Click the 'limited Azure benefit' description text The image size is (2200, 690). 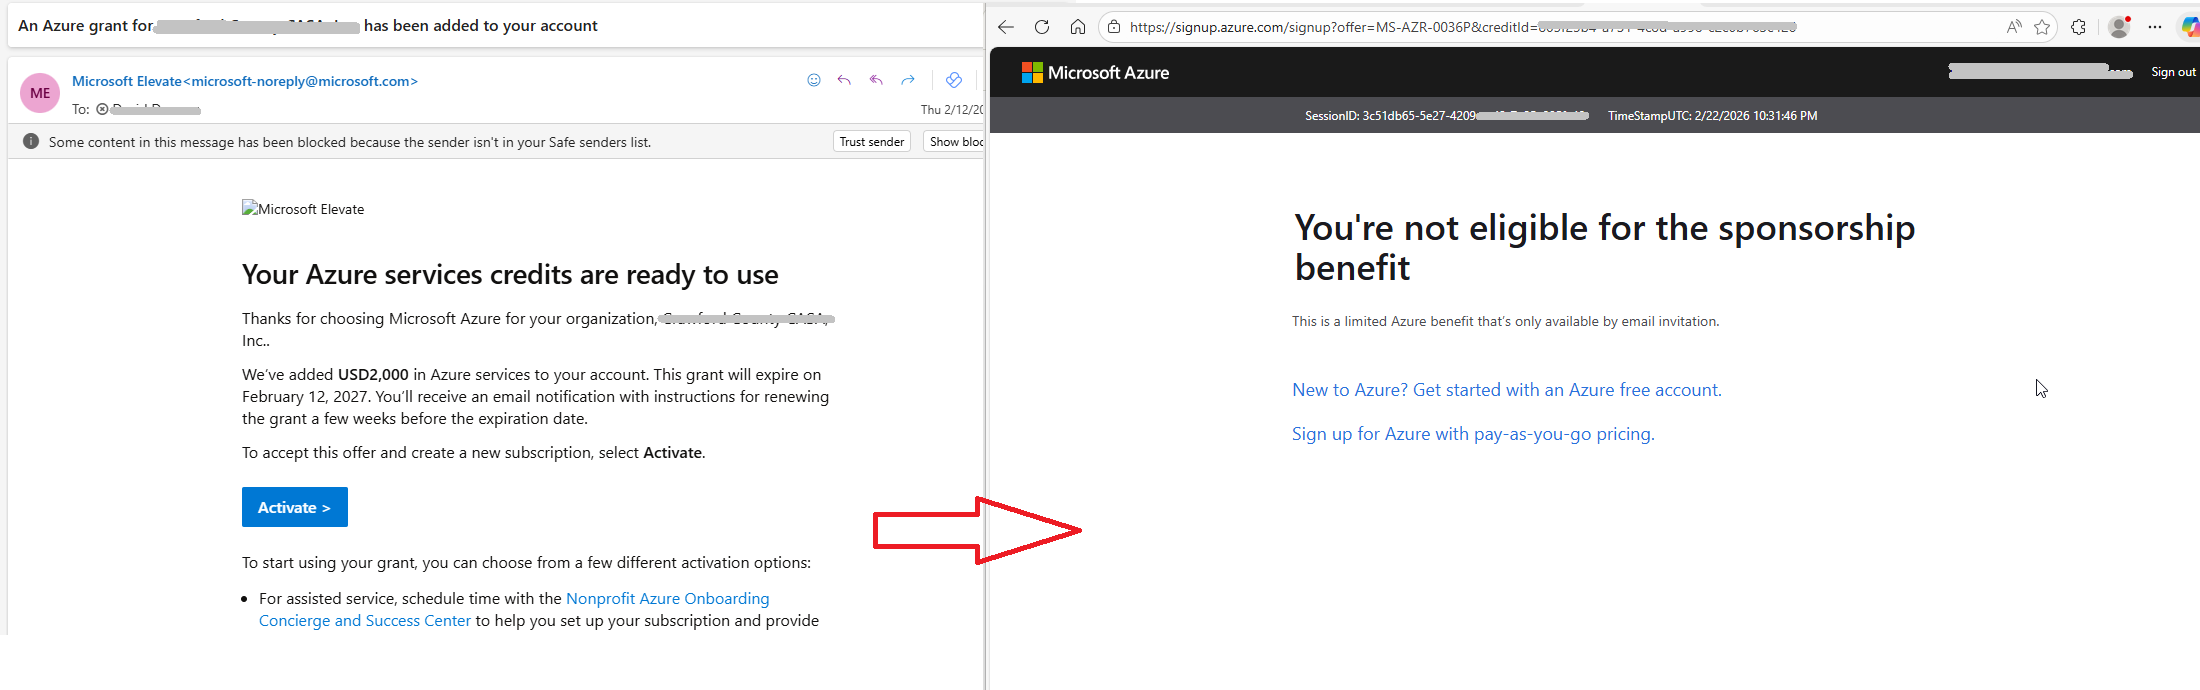click(x=1505, y=321)
